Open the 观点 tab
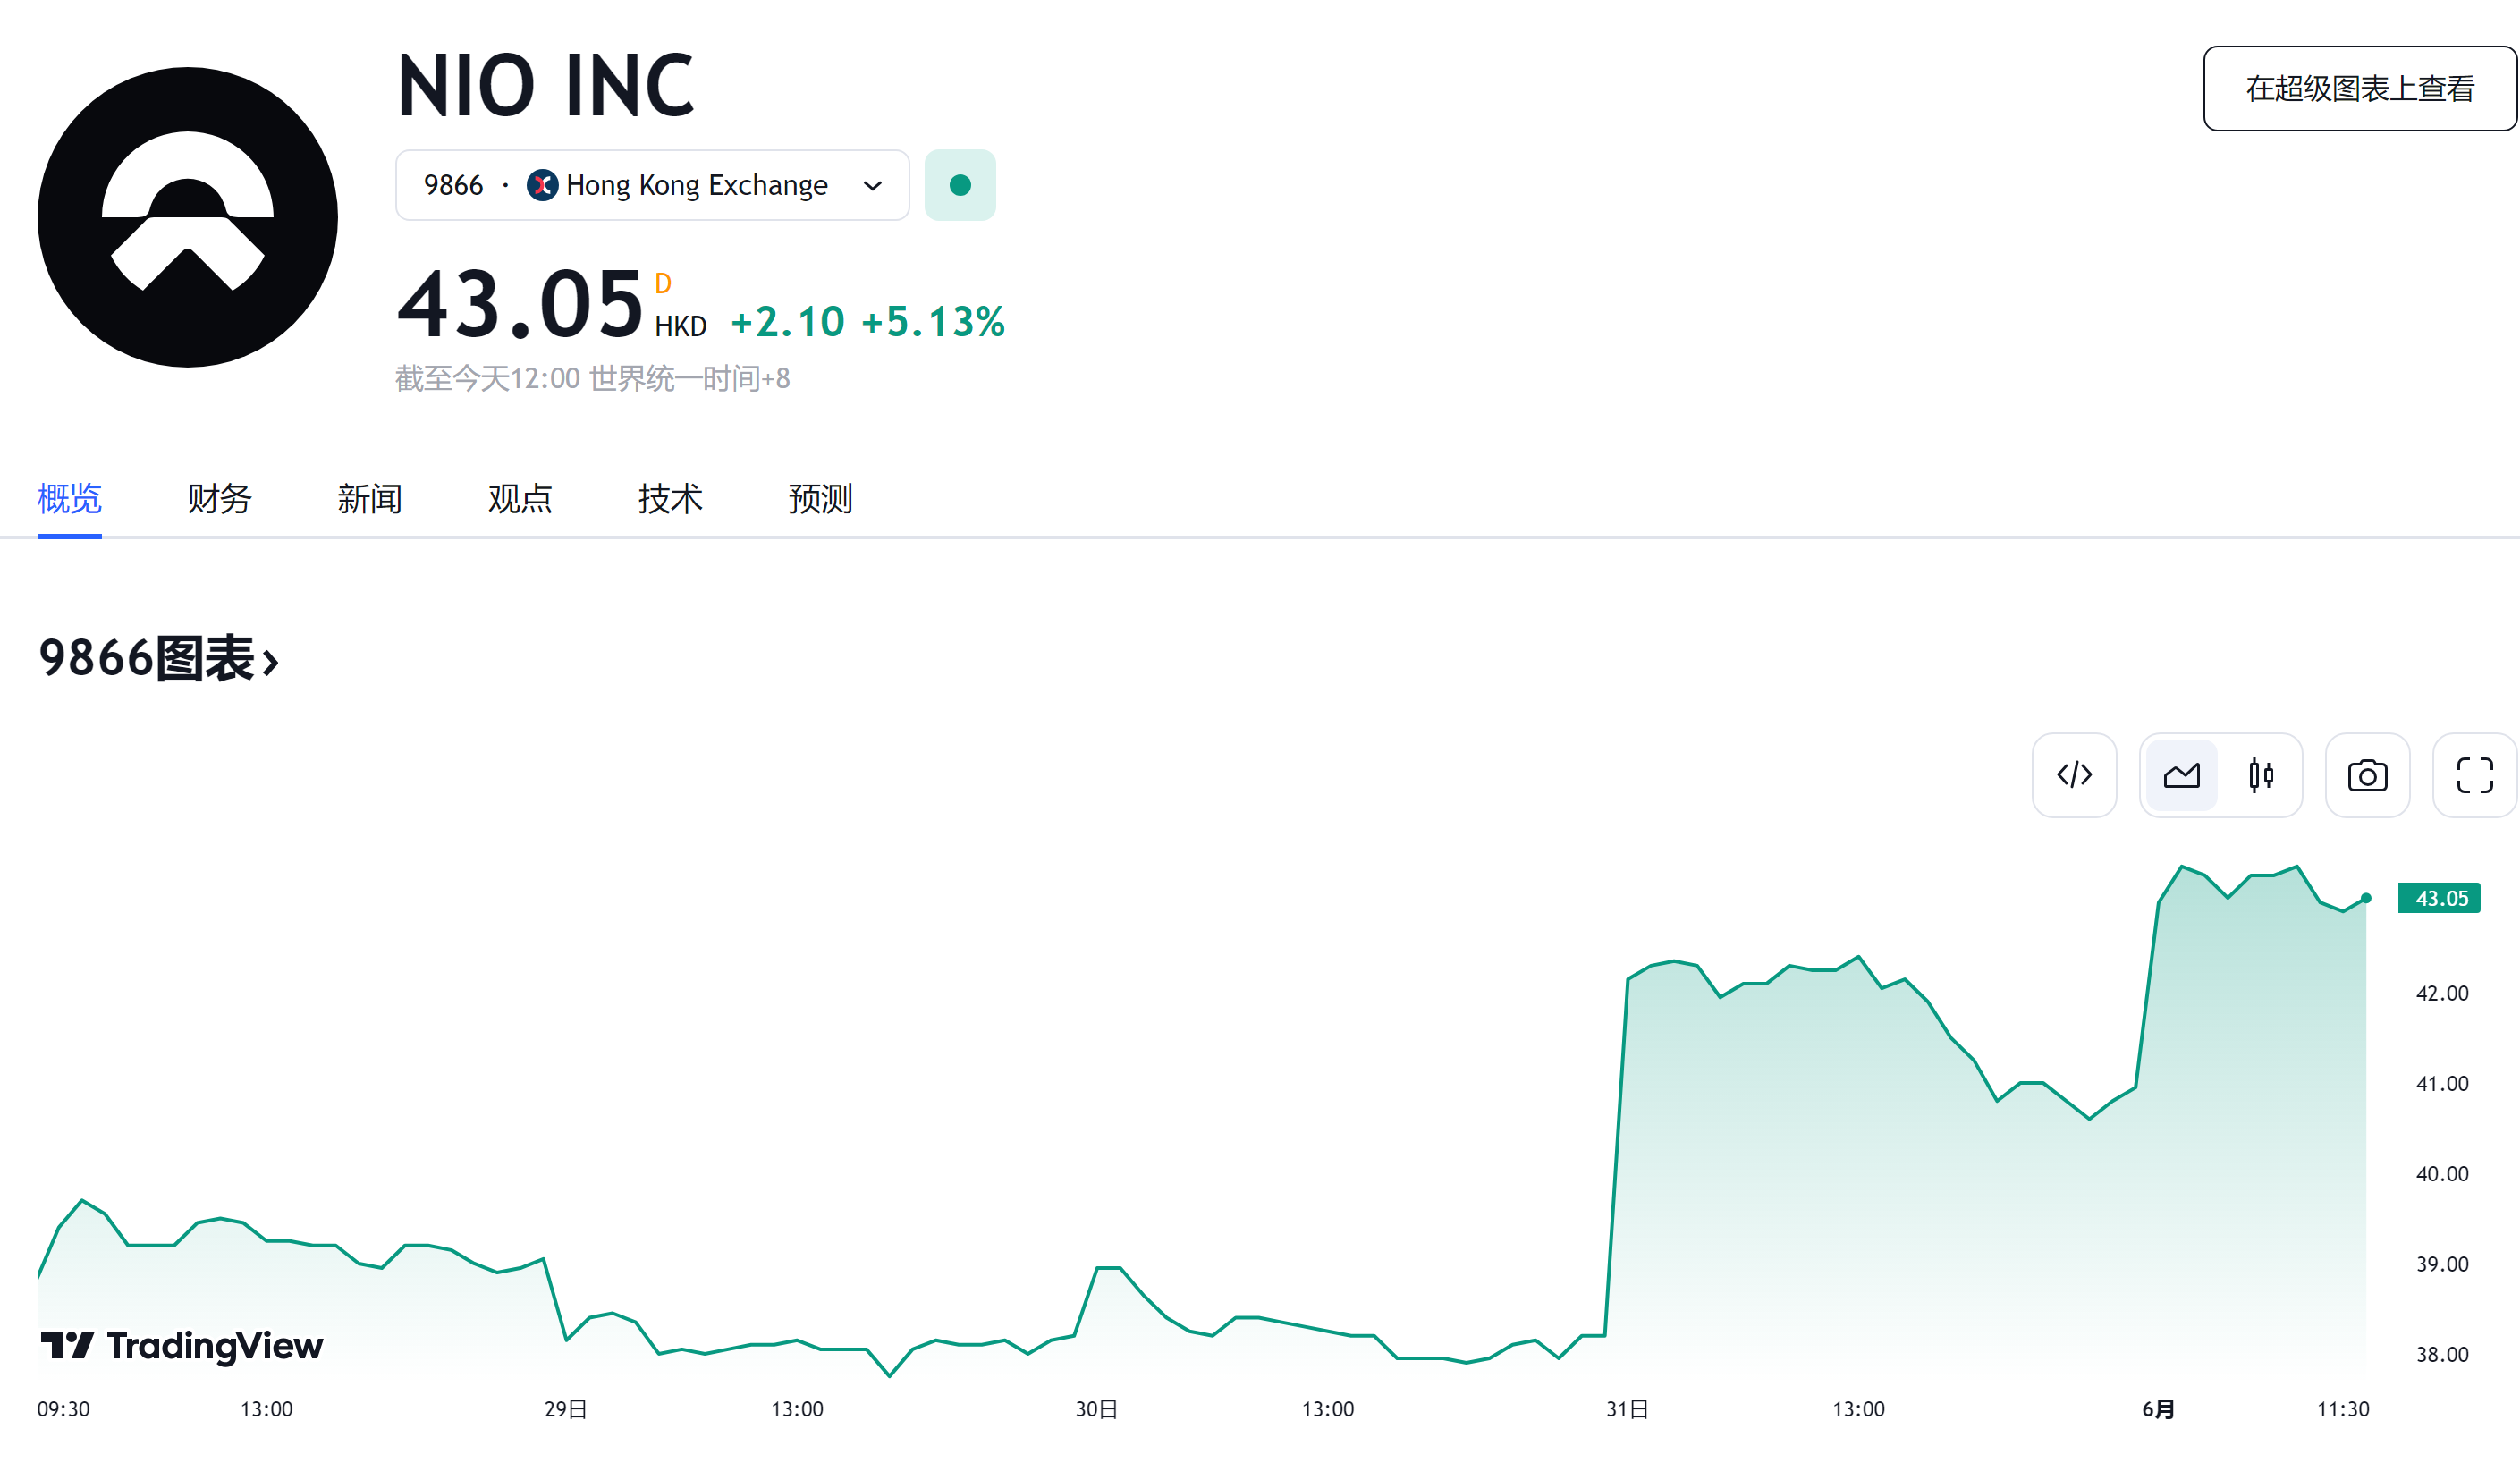The width and height of the screenshot is (2520, 1463). pyautogui.click(x=519, y=498)
